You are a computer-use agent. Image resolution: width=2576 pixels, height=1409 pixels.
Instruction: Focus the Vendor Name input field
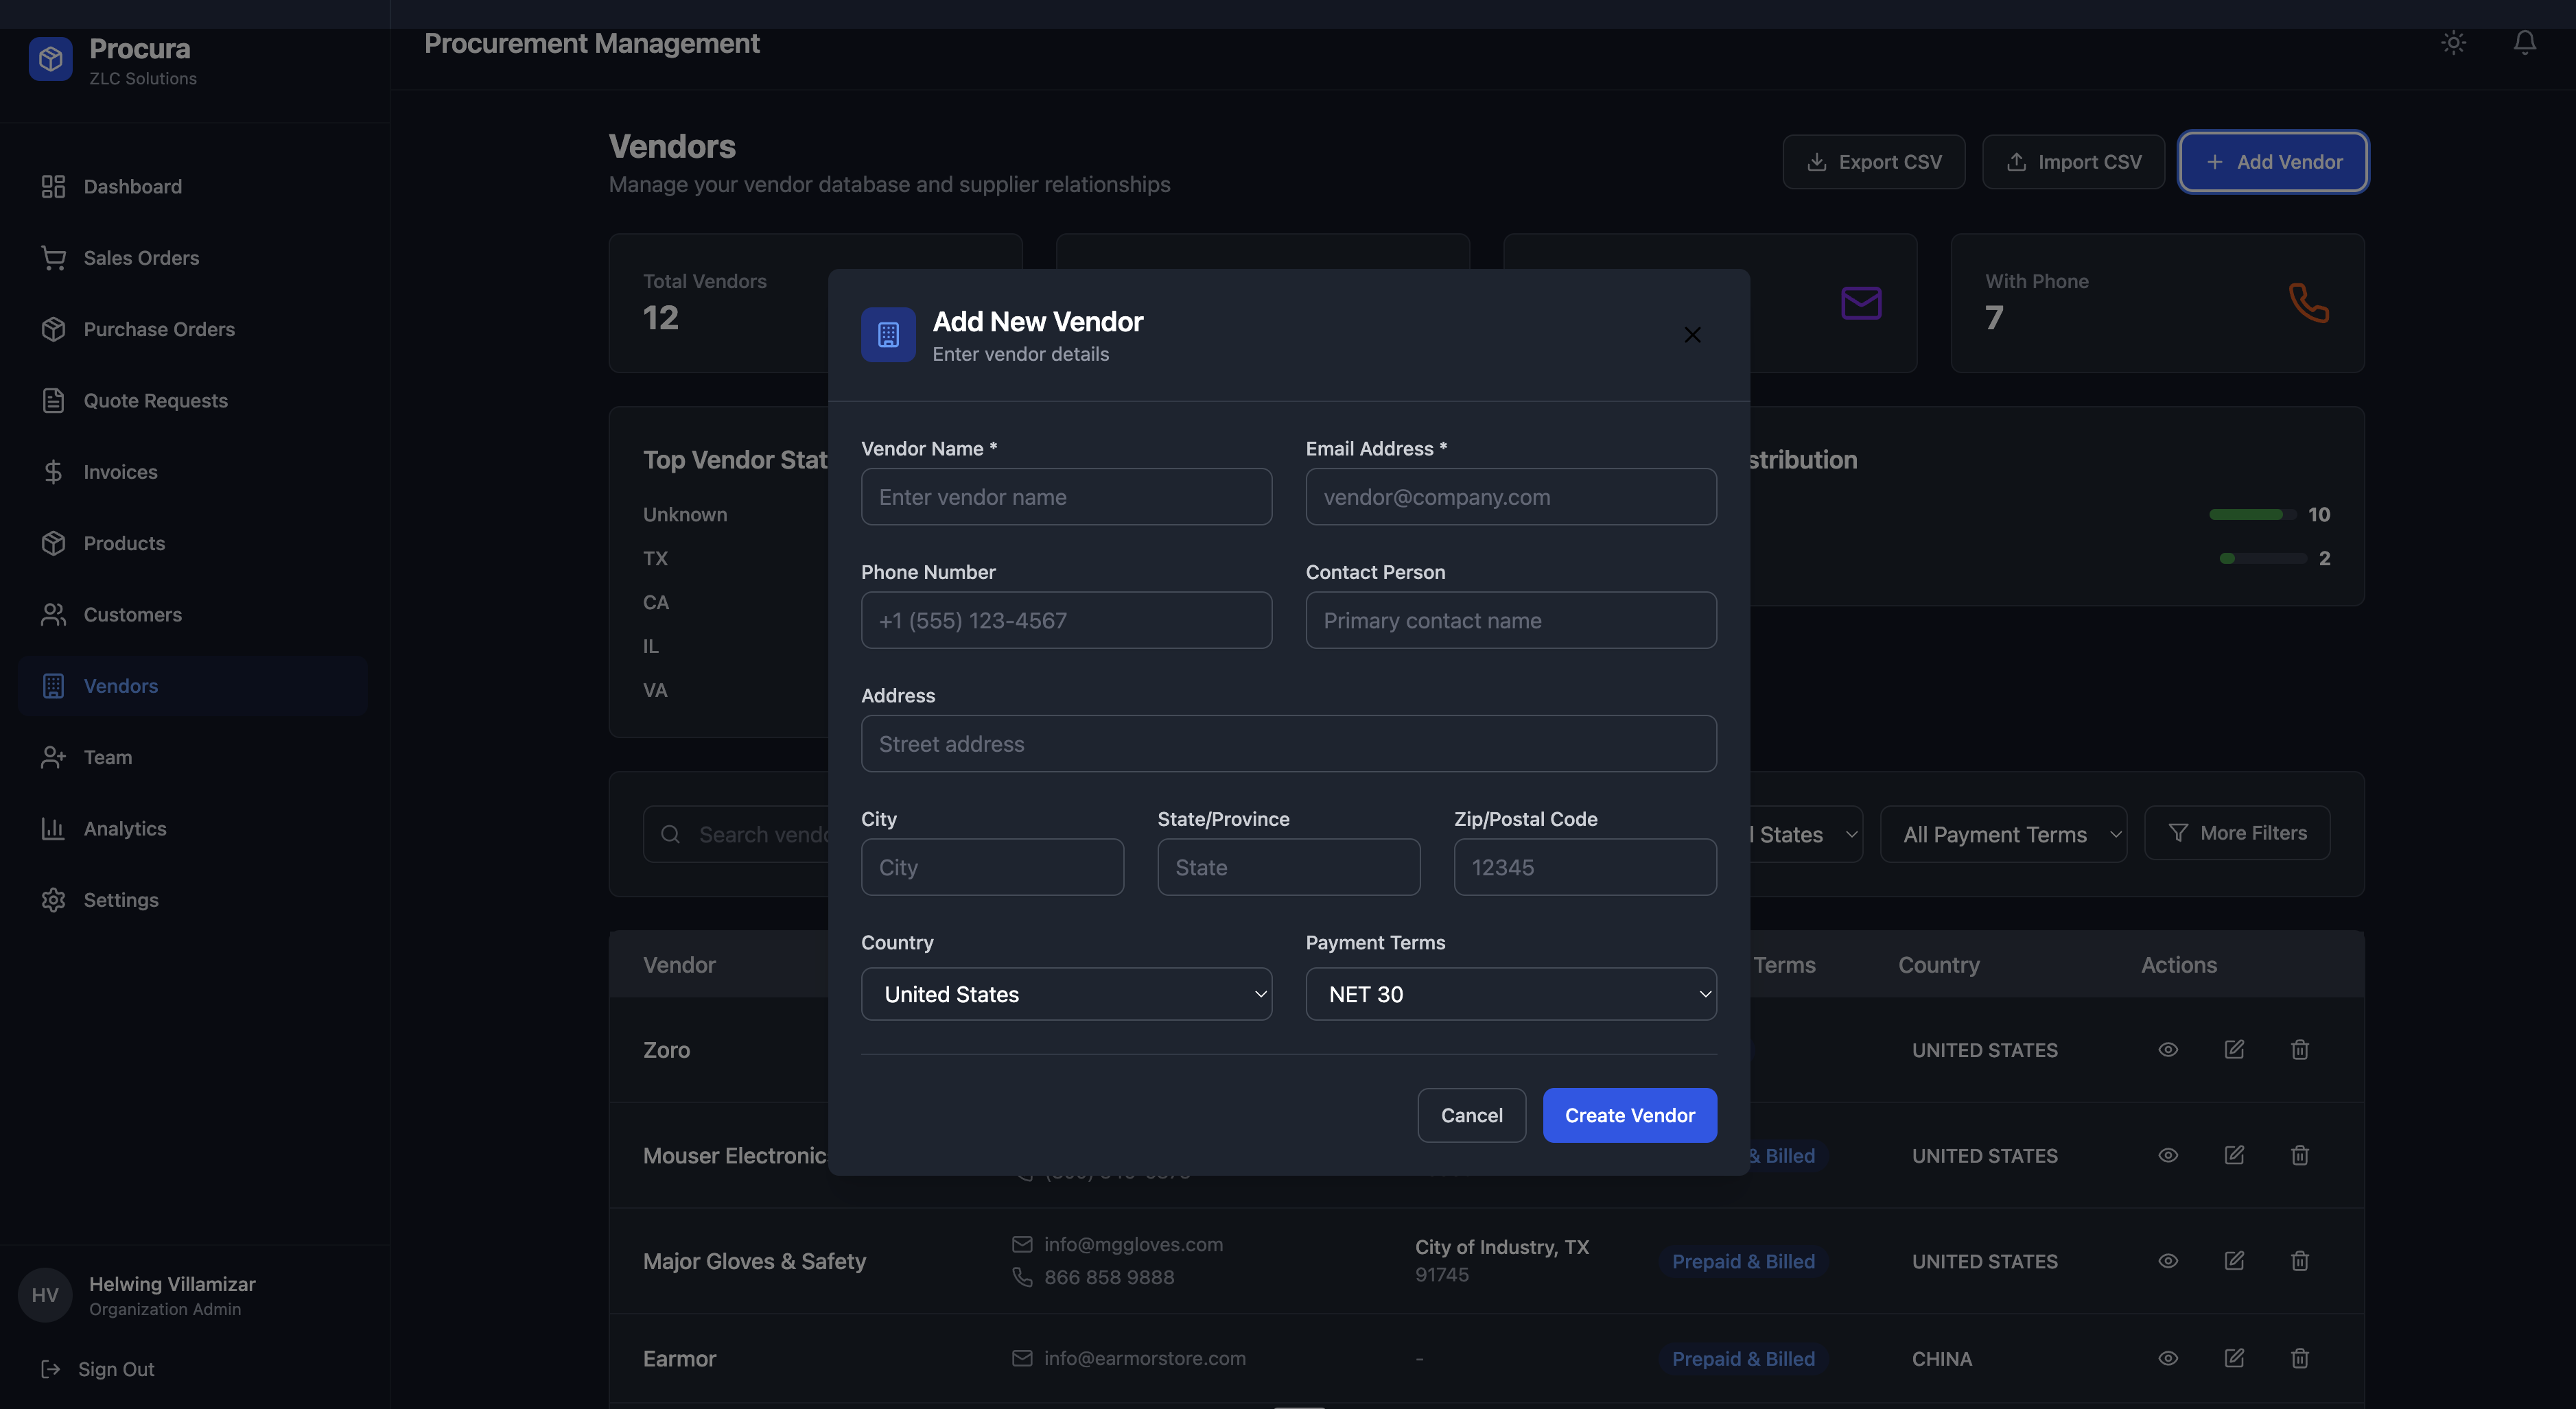tap(1065, 497)
